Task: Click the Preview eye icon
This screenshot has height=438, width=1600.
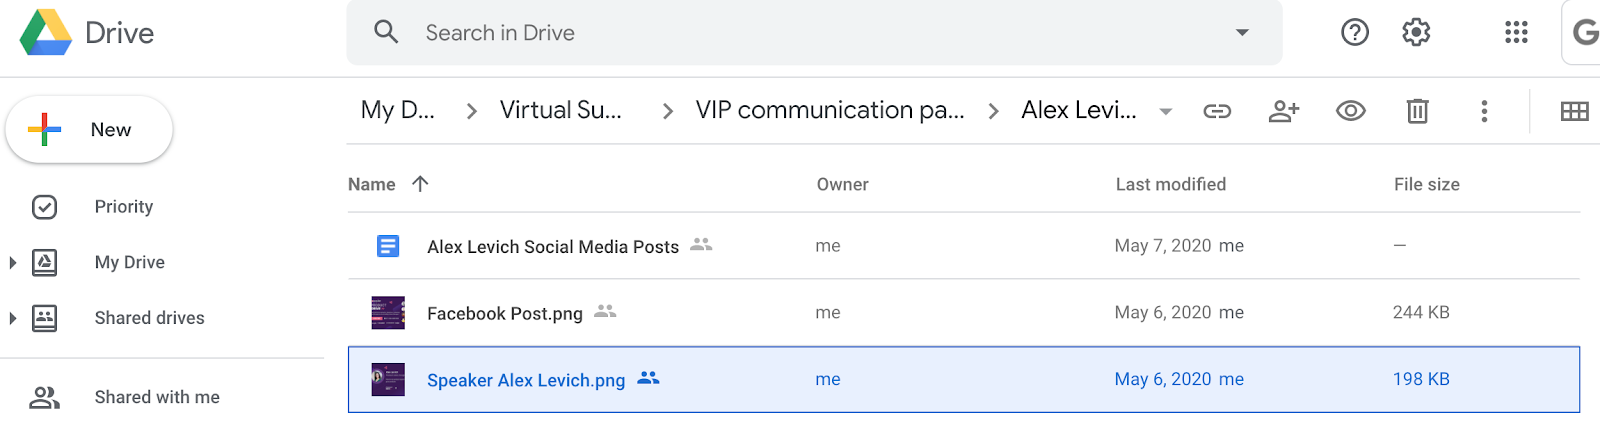Action: click(1351, 111)
